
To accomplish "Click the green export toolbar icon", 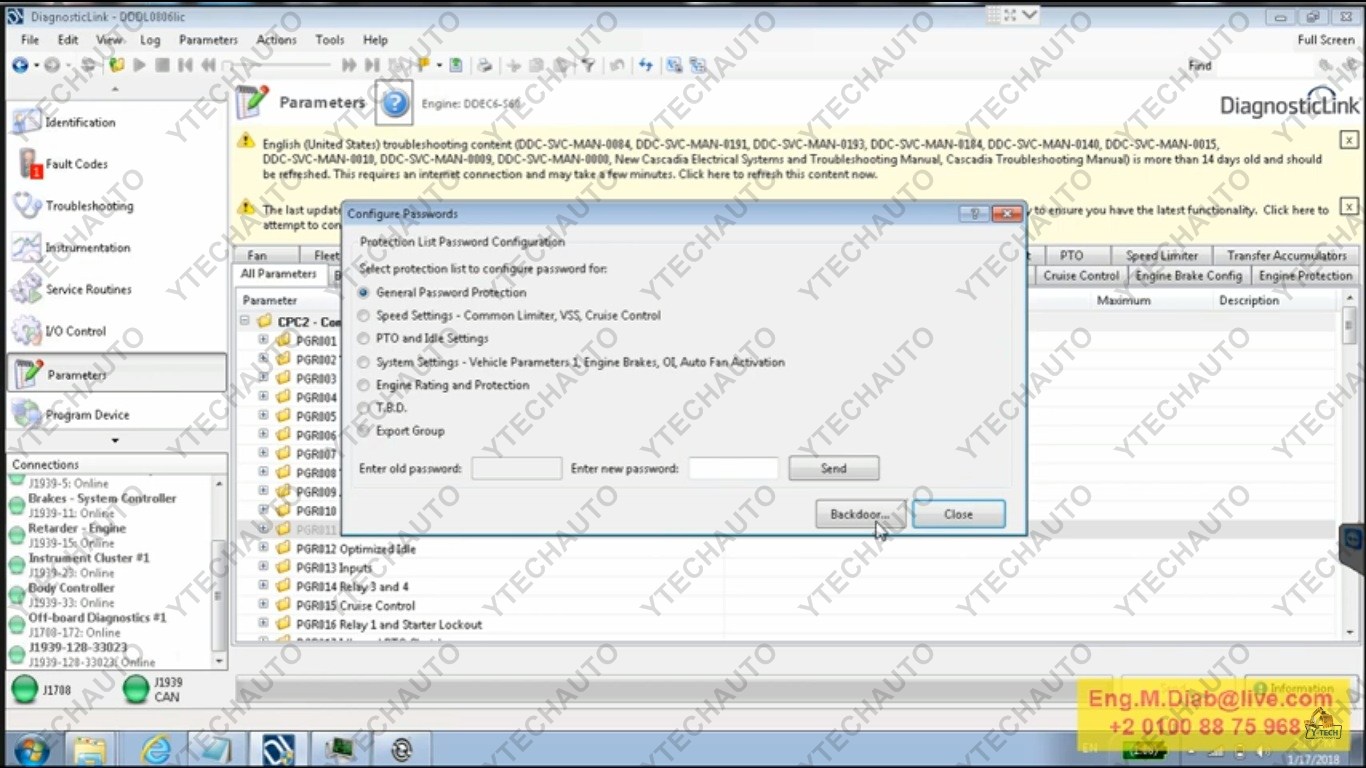I will 456,65.
